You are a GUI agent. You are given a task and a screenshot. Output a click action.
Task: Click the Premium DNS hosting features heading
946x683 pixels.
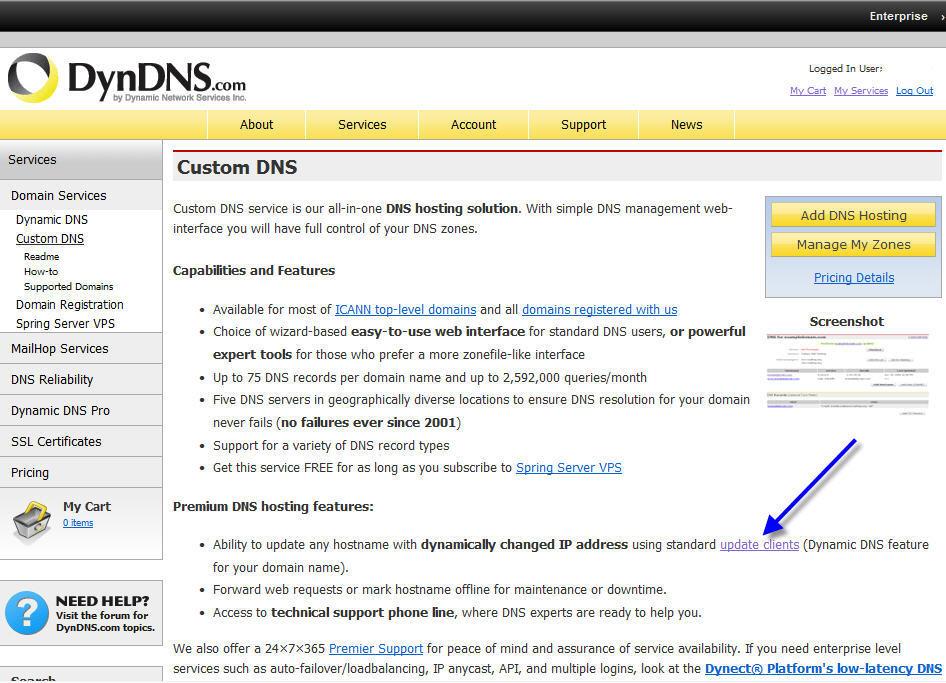pos(273,506)
